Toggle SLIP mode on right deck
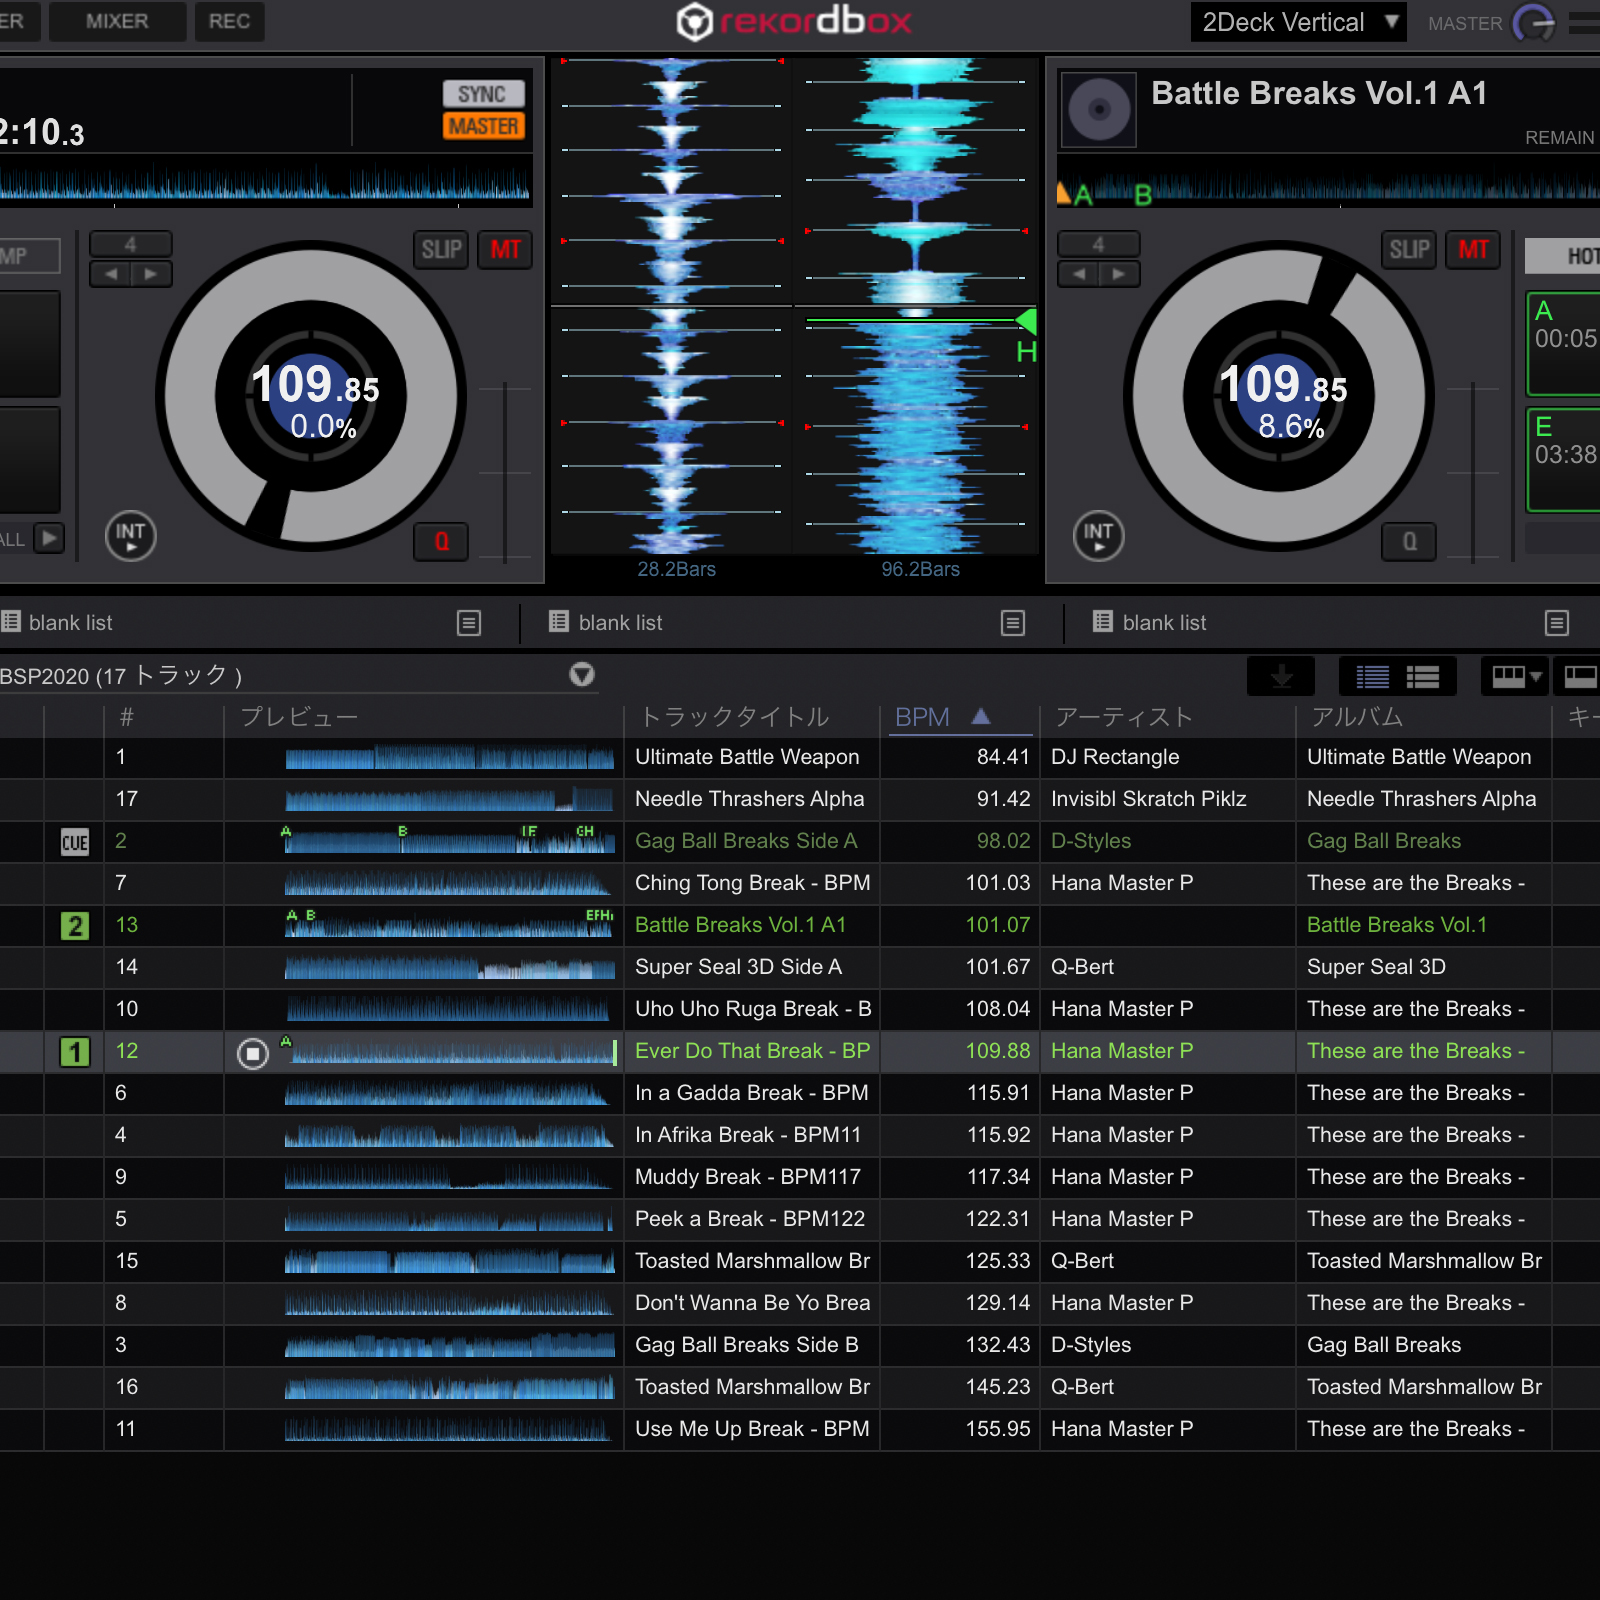 tap(1409, 249)
